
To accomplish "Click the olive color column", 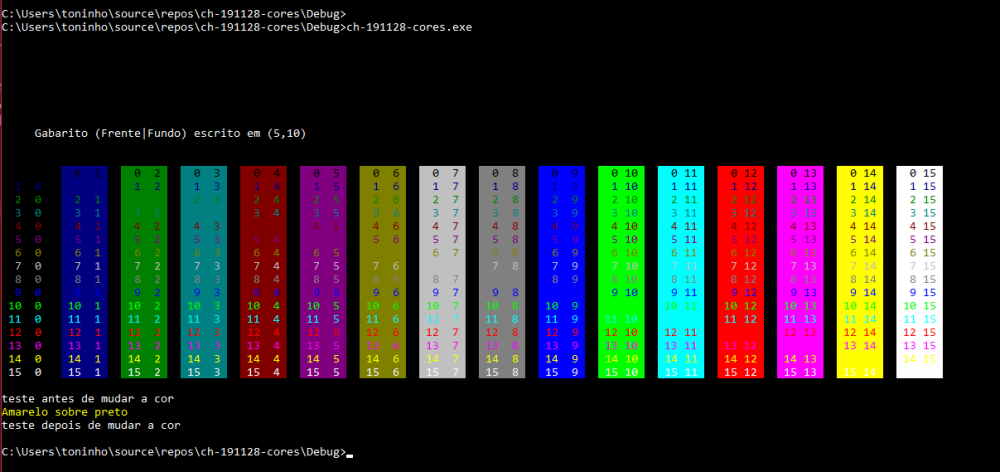I will click(x=383, y=272).
